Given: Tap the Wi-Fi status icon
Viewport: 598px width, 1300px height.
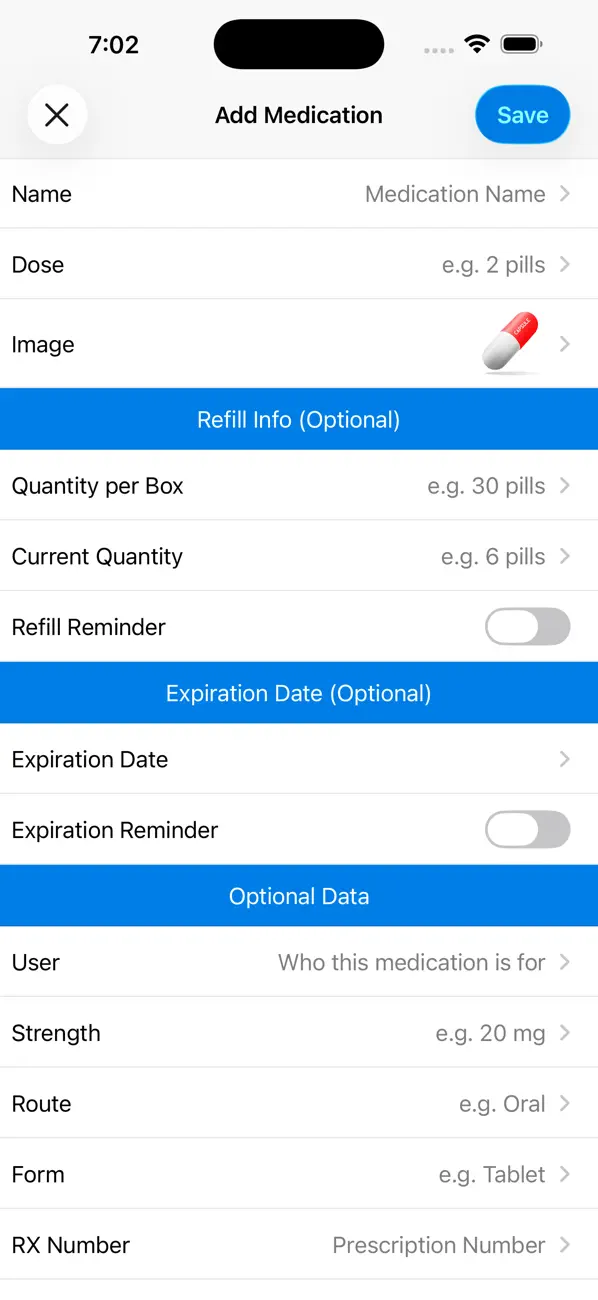Looking at the screenshot, I should point(477,44).
